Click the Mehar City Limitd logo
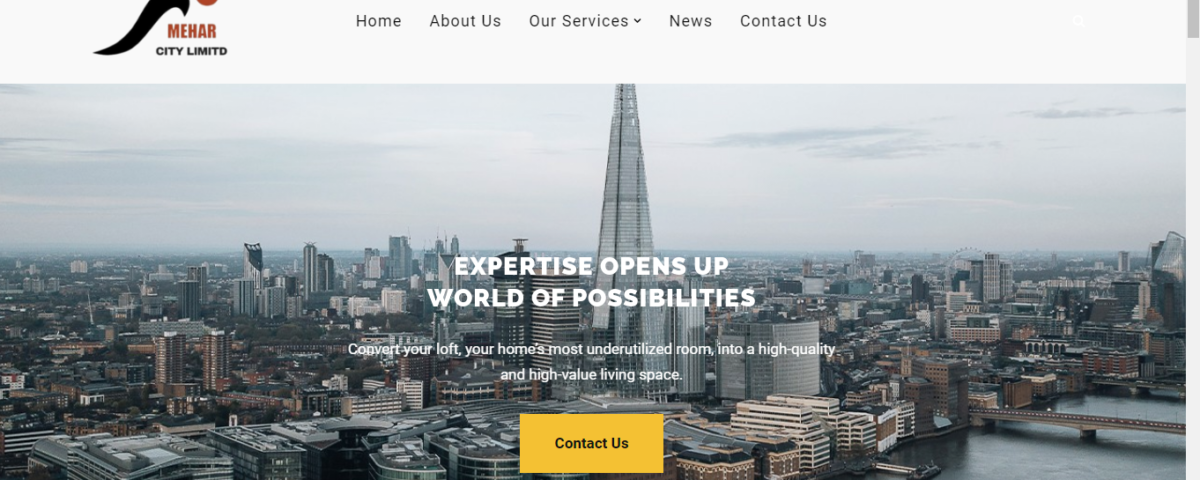Screen dimensions: 1200x480 pos(160,28)
